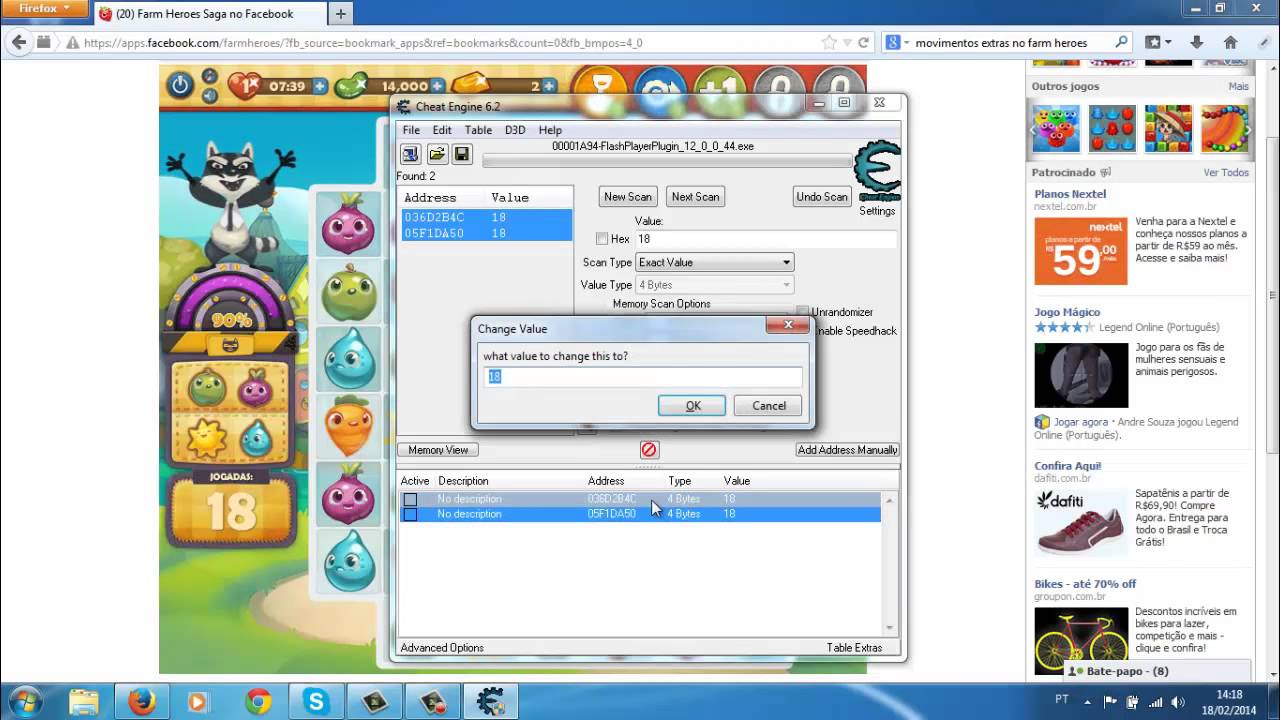Viewport: 1280px width, 720px height.
Task: Click the save floppy disk icon in Cheat Engine
Action: (x=461, y=154)
